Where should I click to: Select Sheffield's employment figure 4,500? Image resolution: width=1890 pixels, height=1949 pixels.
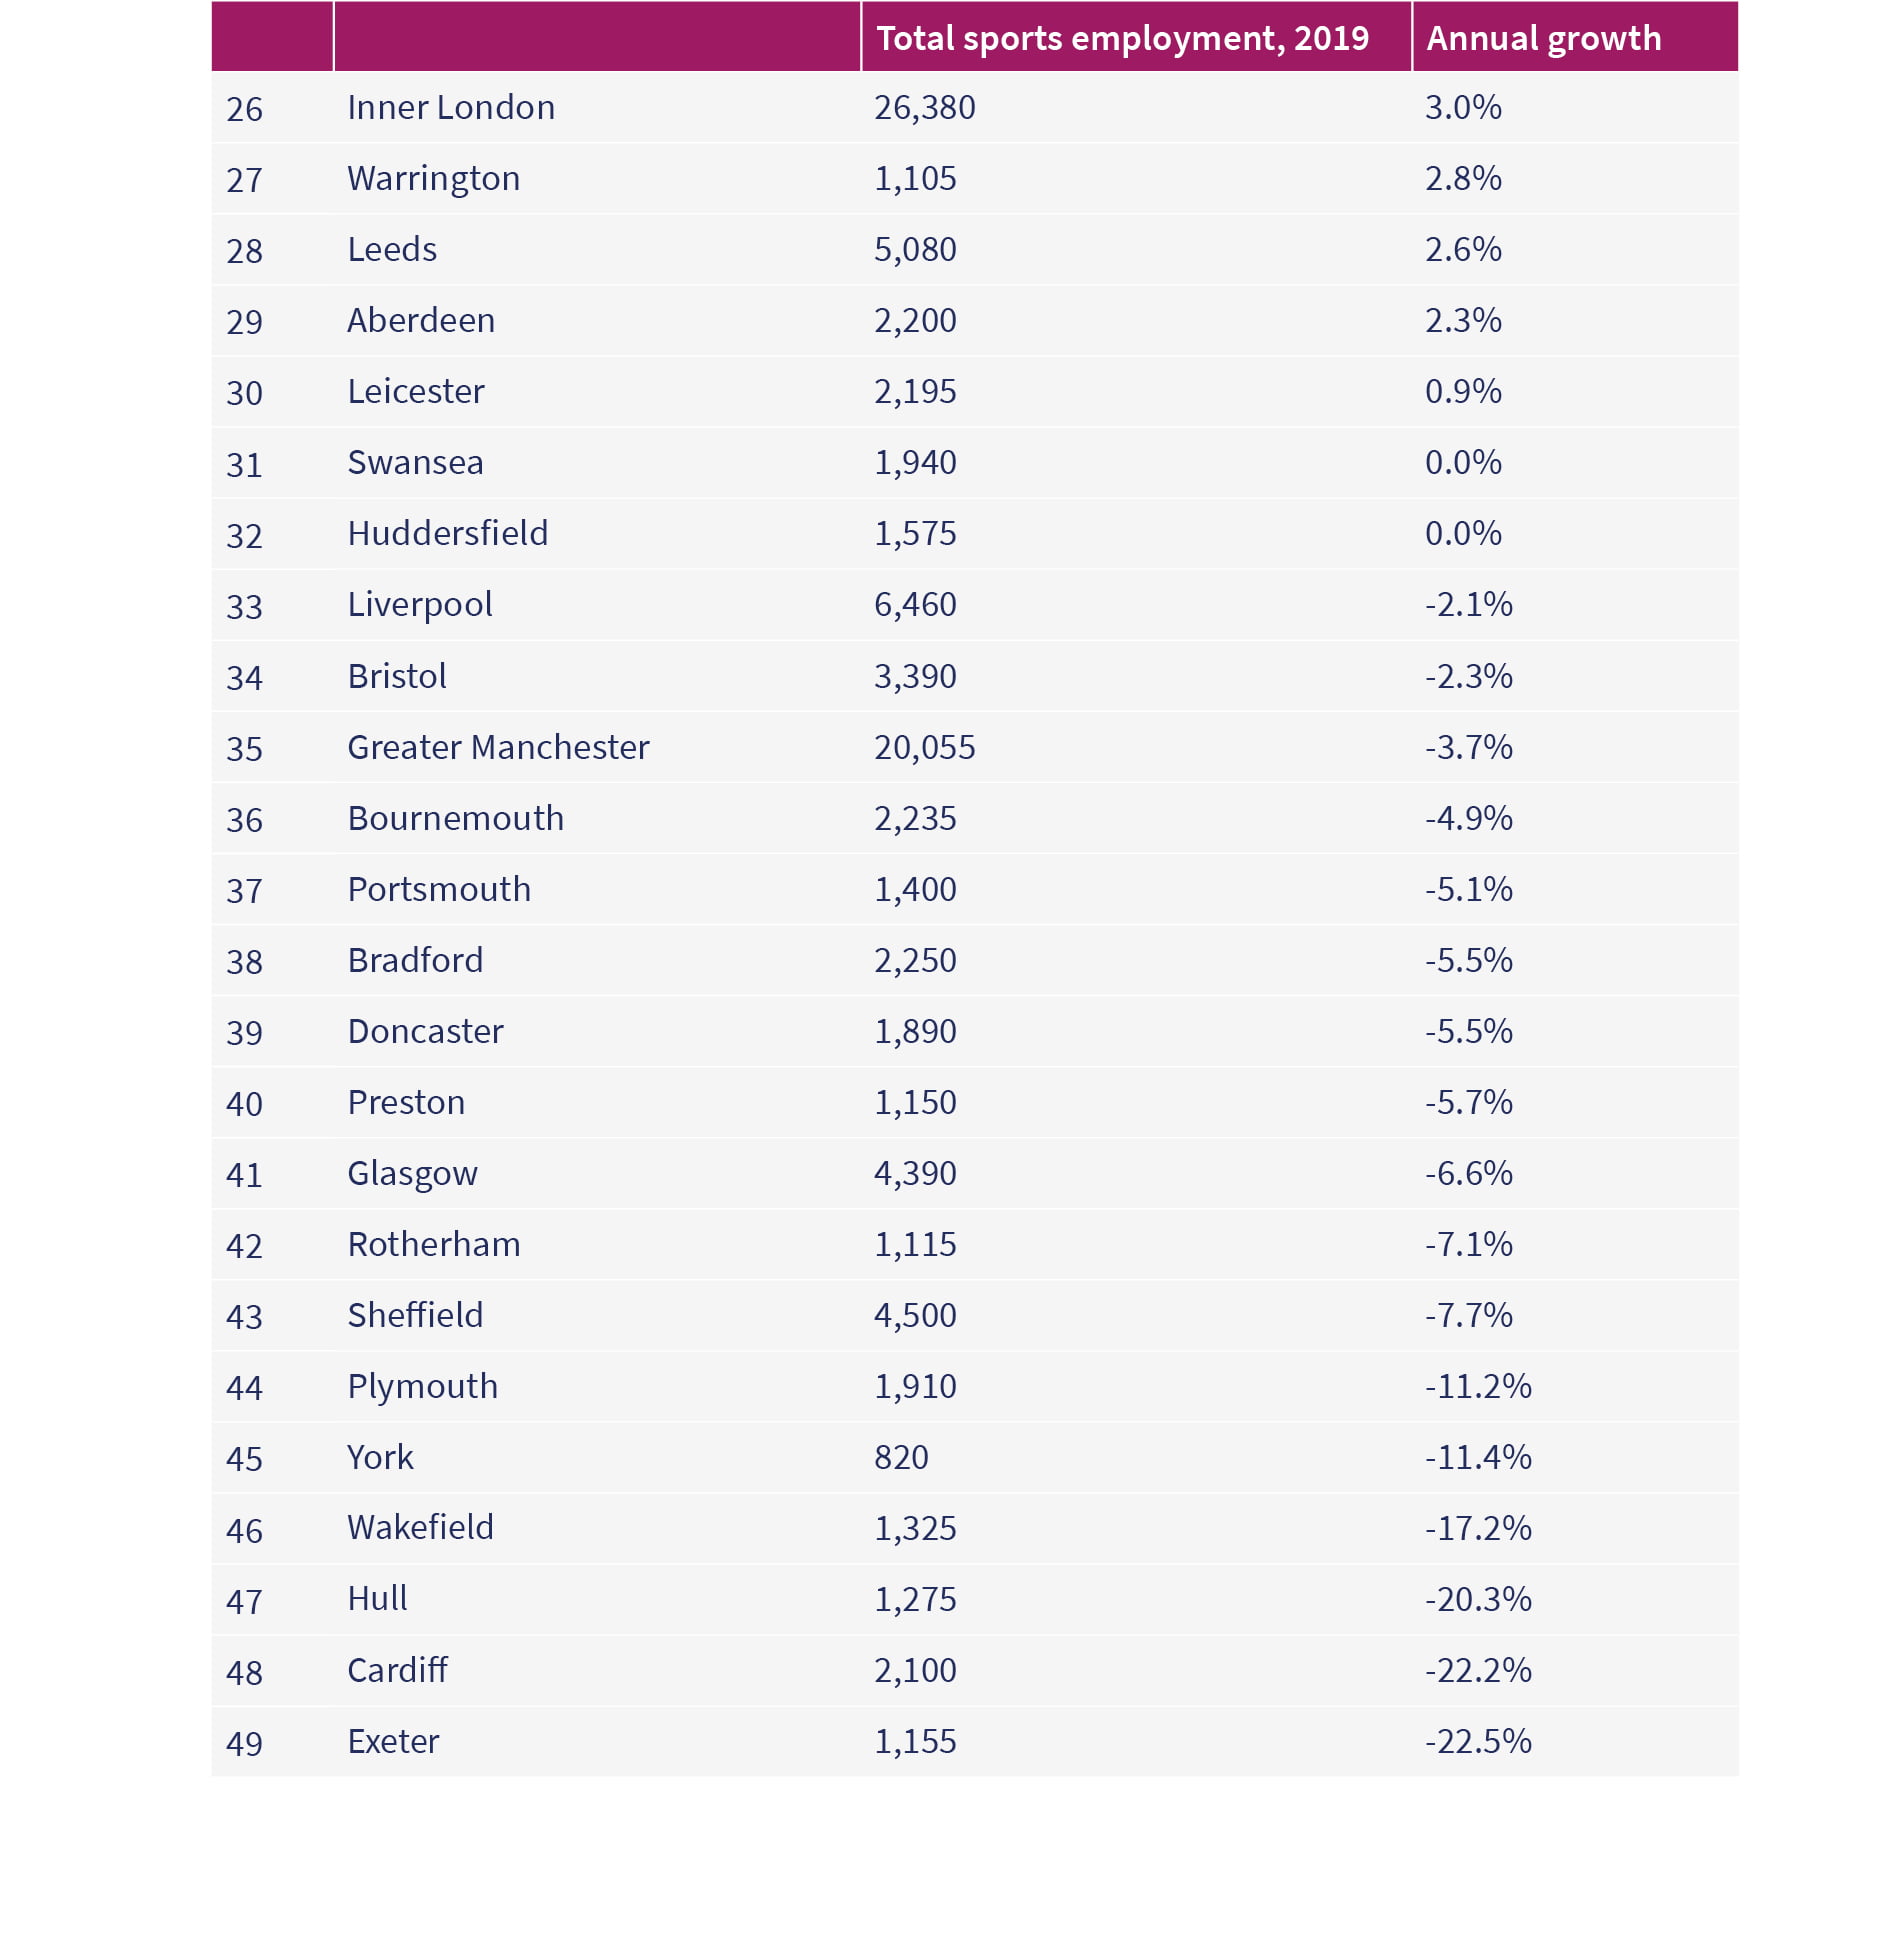pos(915,1315)
